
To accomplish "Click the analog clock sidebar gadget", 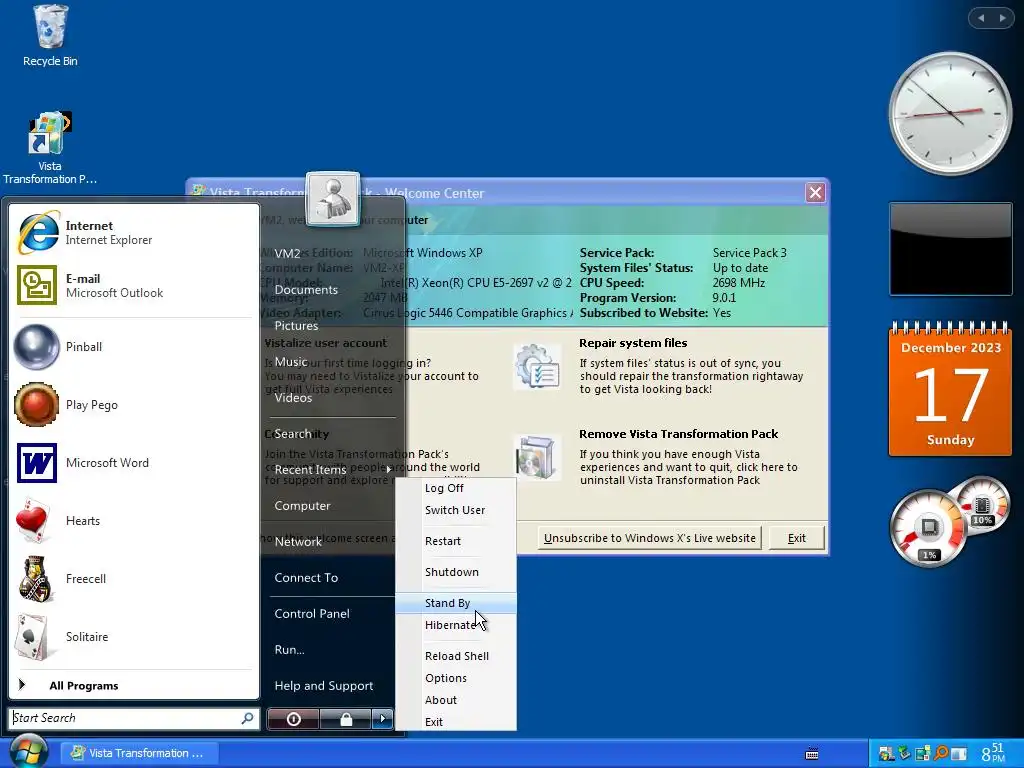I will [950, 114].
